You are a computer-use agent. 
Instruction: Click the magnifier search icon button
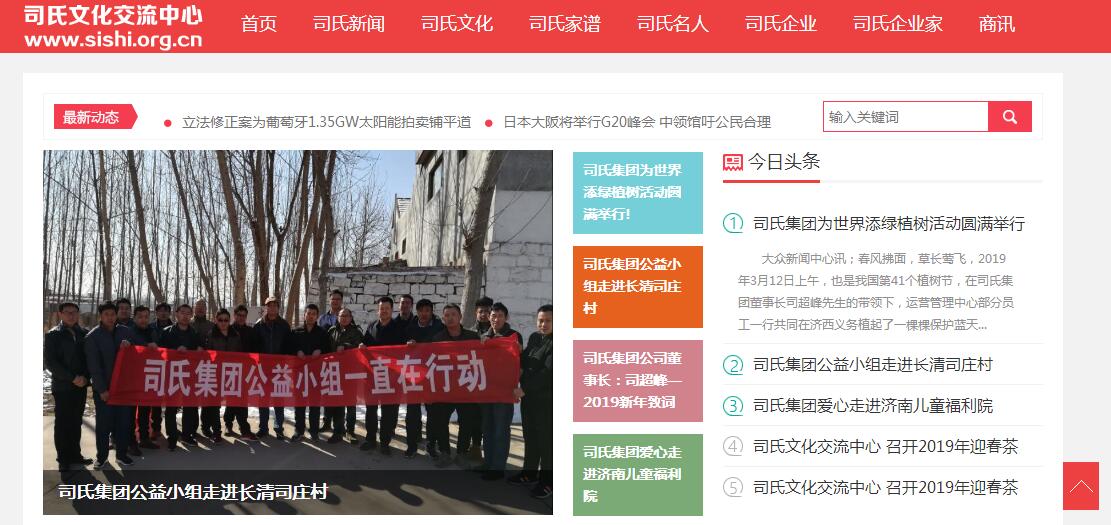click(1010, 117)
